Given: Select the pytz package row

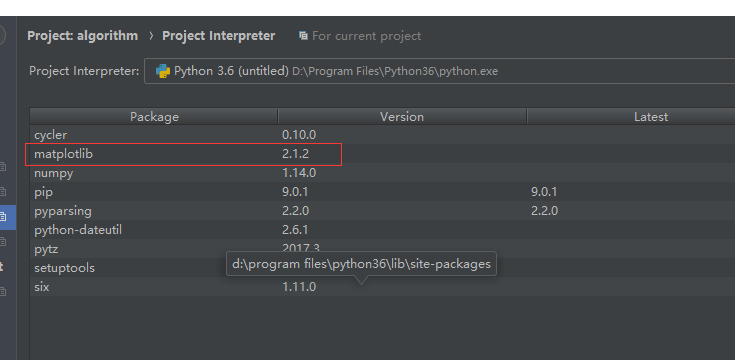Looking at the screenshot, I should [x=382, y=248].
